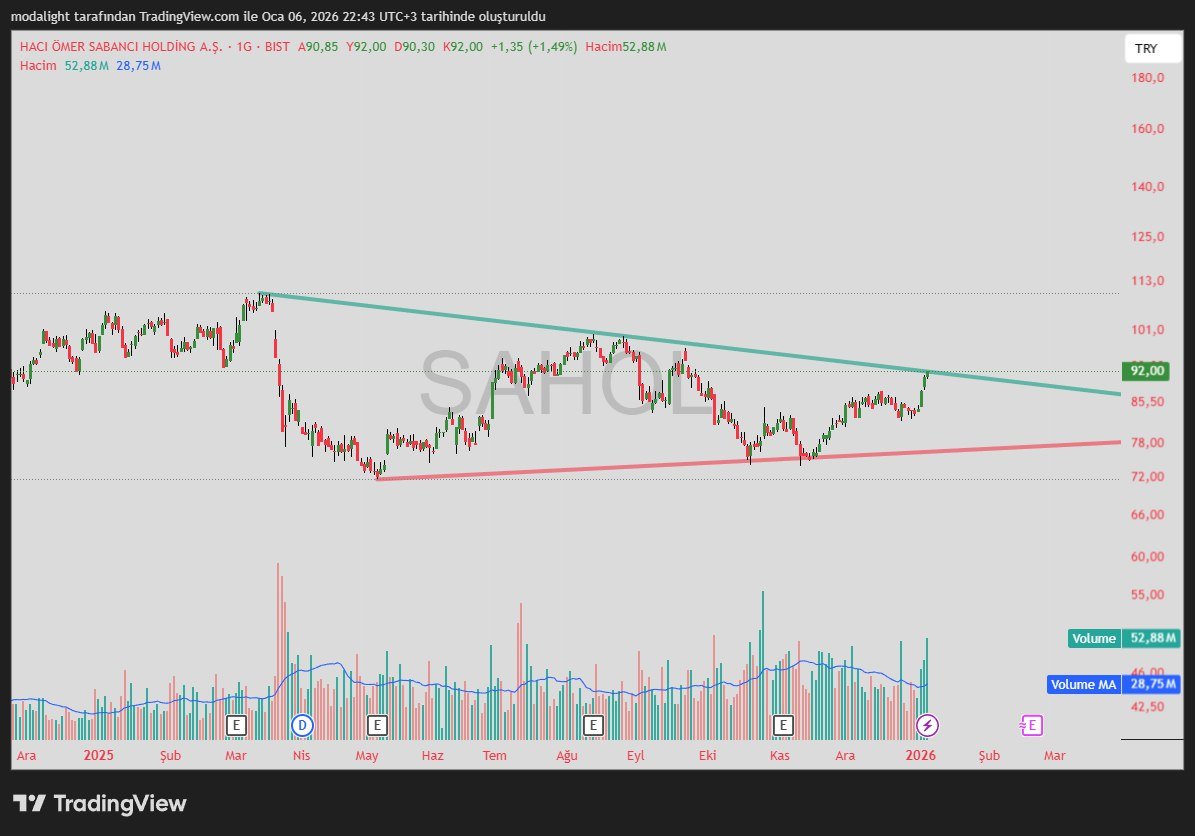The width and height of the screenshot is (1195, 836).
Task: Click the 101,0 price axis value
Action: coord(1148,330)
